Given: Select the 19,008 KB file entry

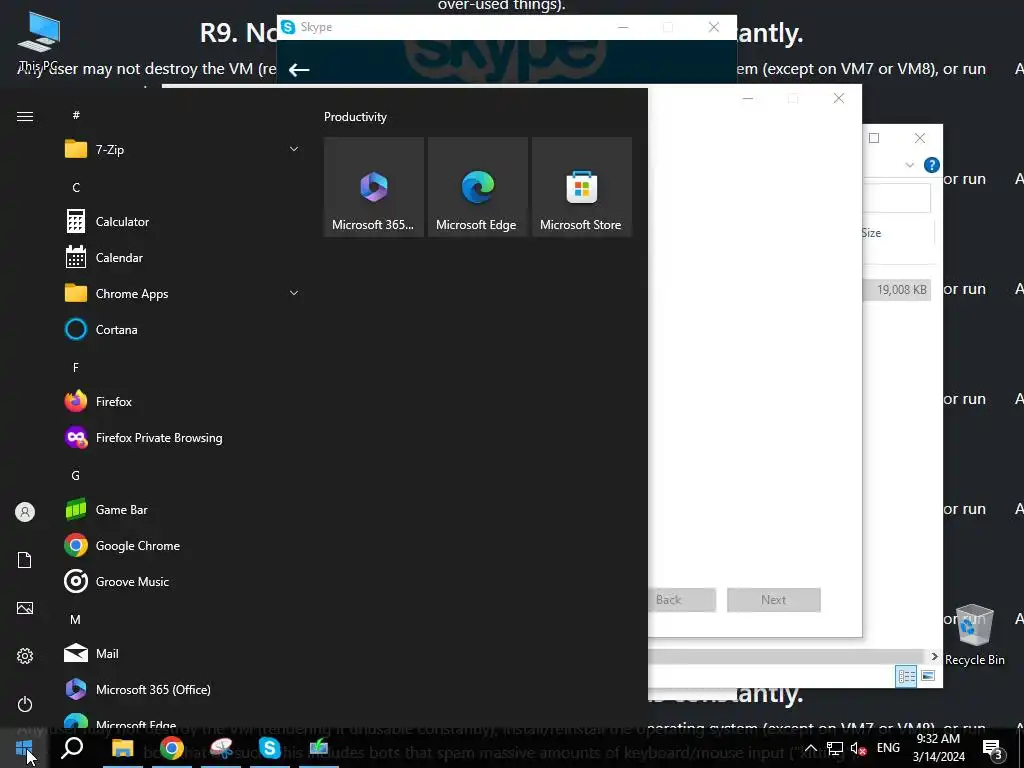Looking at the screenshot, I should (898, 289).
